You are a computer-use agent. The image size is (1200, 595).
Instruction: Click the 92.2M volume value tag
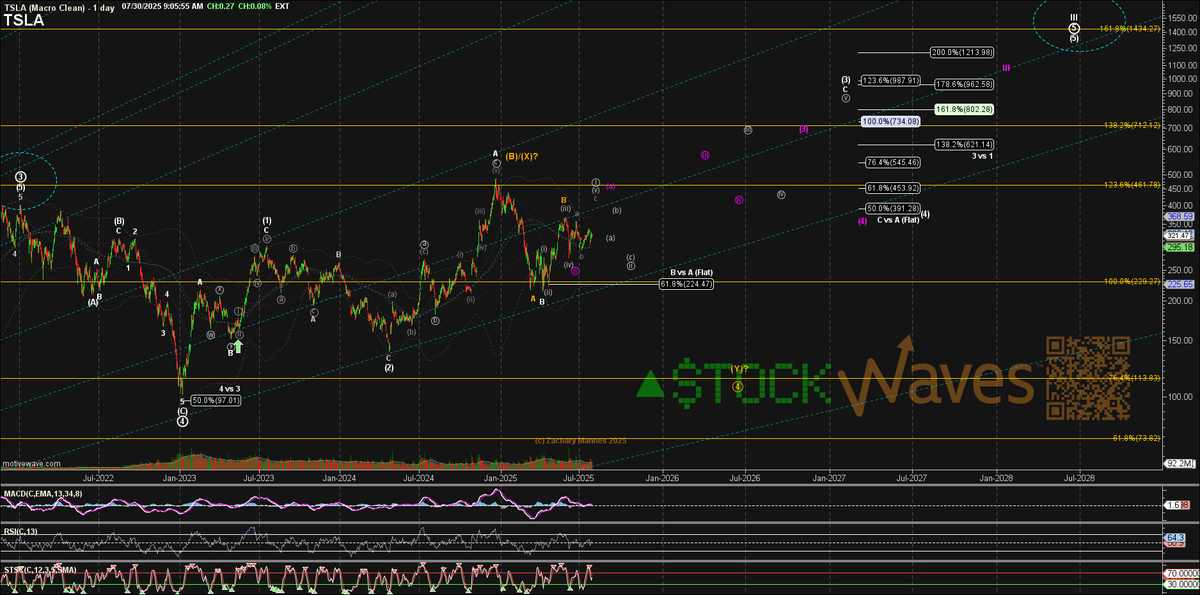click(x=1180, y=464)
